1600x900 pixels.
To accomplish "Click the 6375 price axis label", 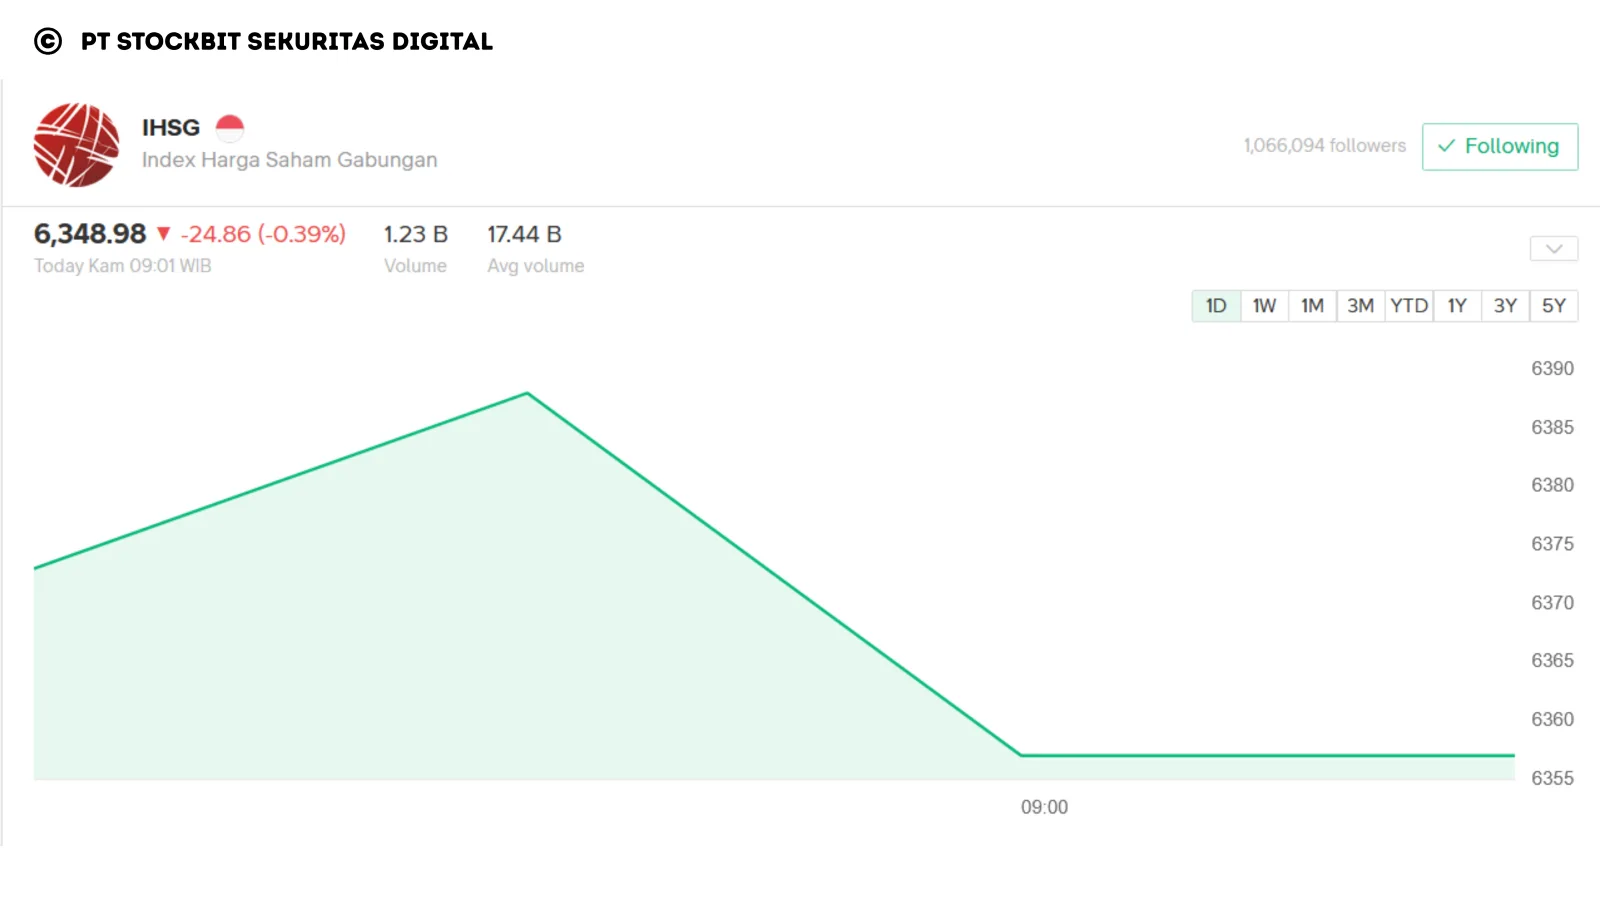I will tap(1552, 544).
